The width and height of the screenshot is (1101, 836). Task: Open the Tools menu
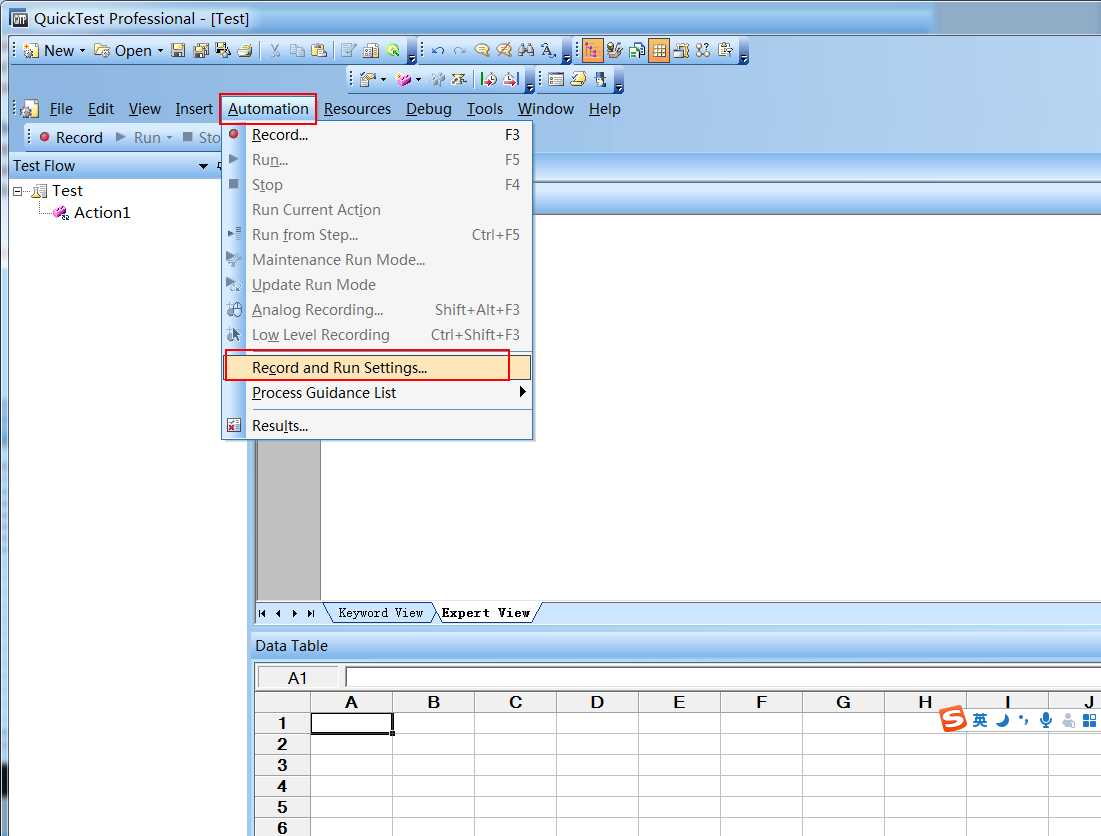tap(484, 109)
